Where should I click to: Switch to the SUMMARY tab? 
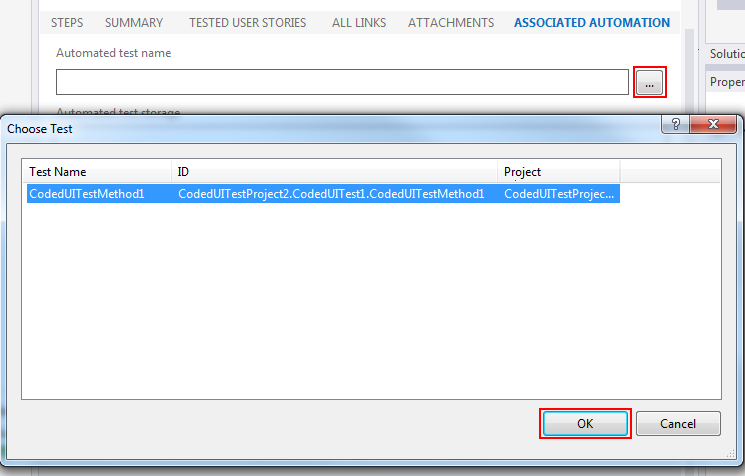[x=134, y=23]
